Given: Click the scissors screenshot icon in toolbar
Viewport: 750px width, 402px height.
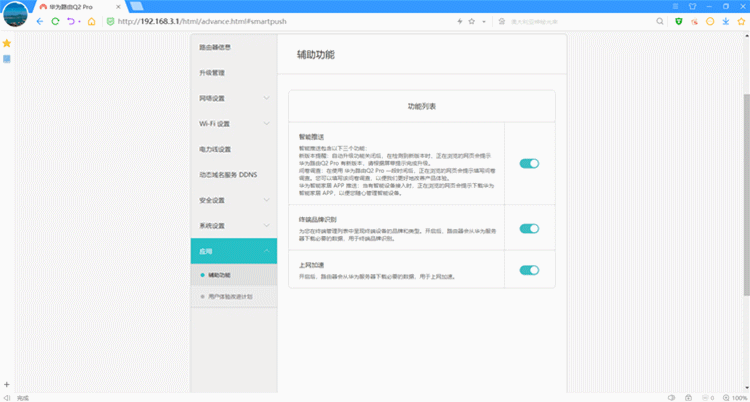Looking at the screenshot, I should tap(693, 21).
